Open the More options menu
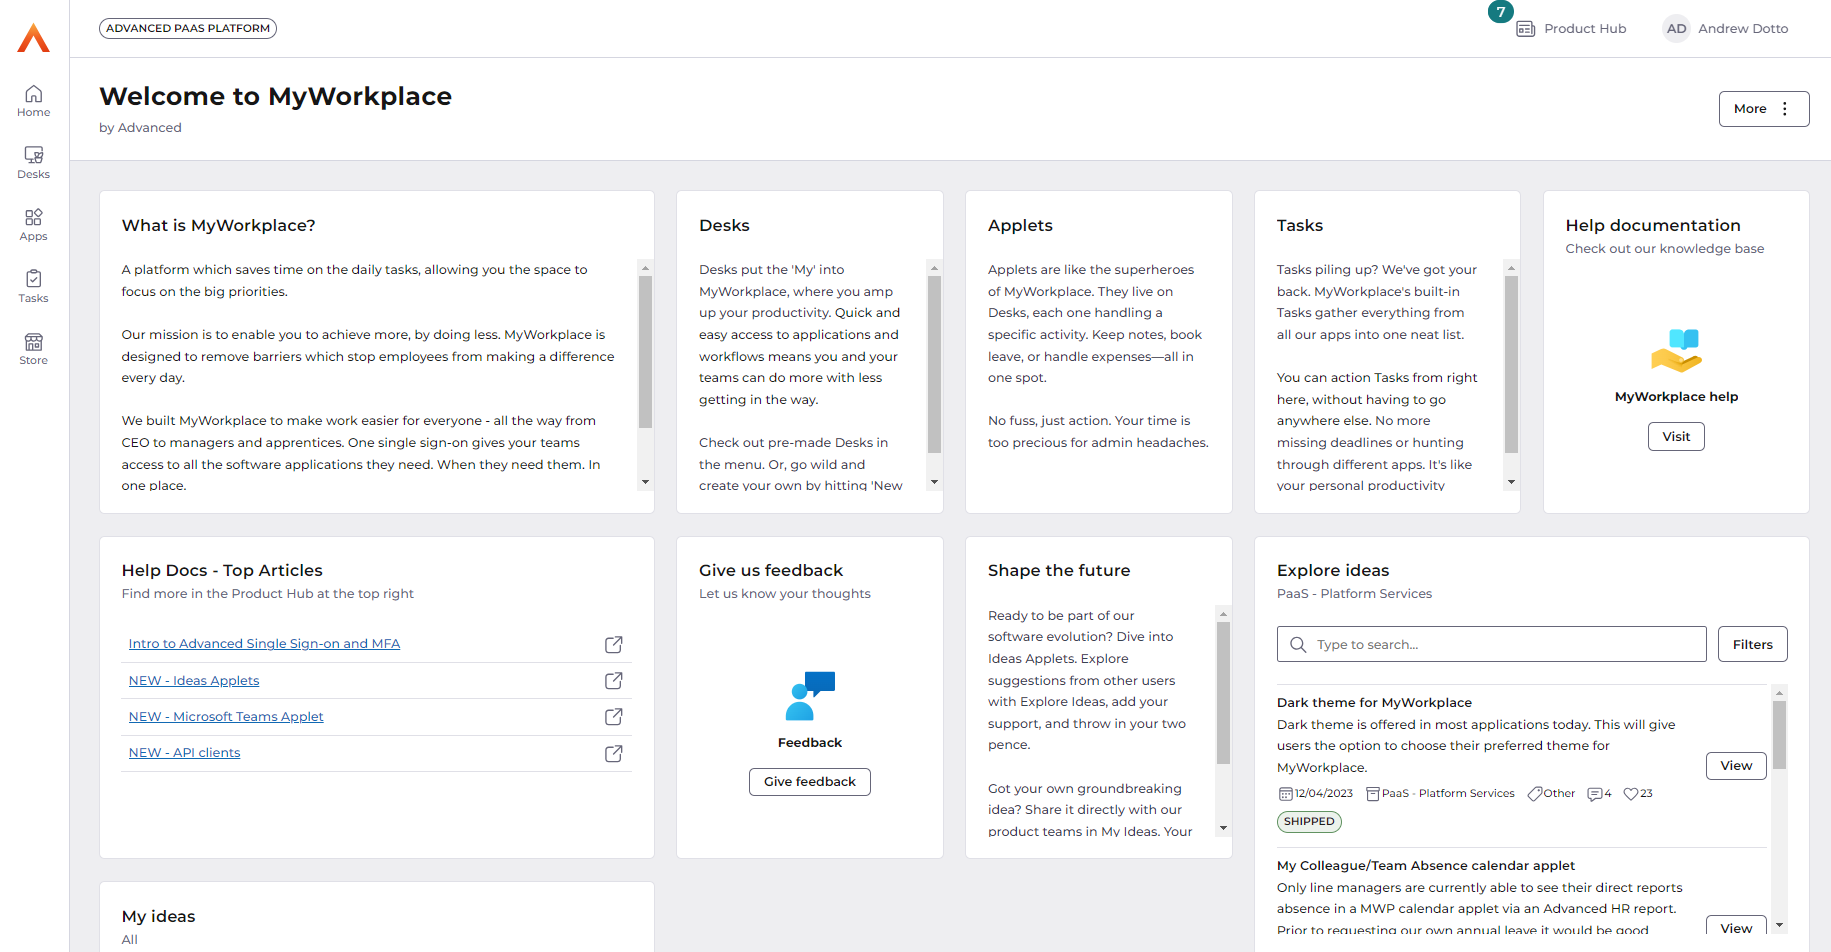Image resolution: width=1831 pixels, height=952 pixels. (1764, 109)
